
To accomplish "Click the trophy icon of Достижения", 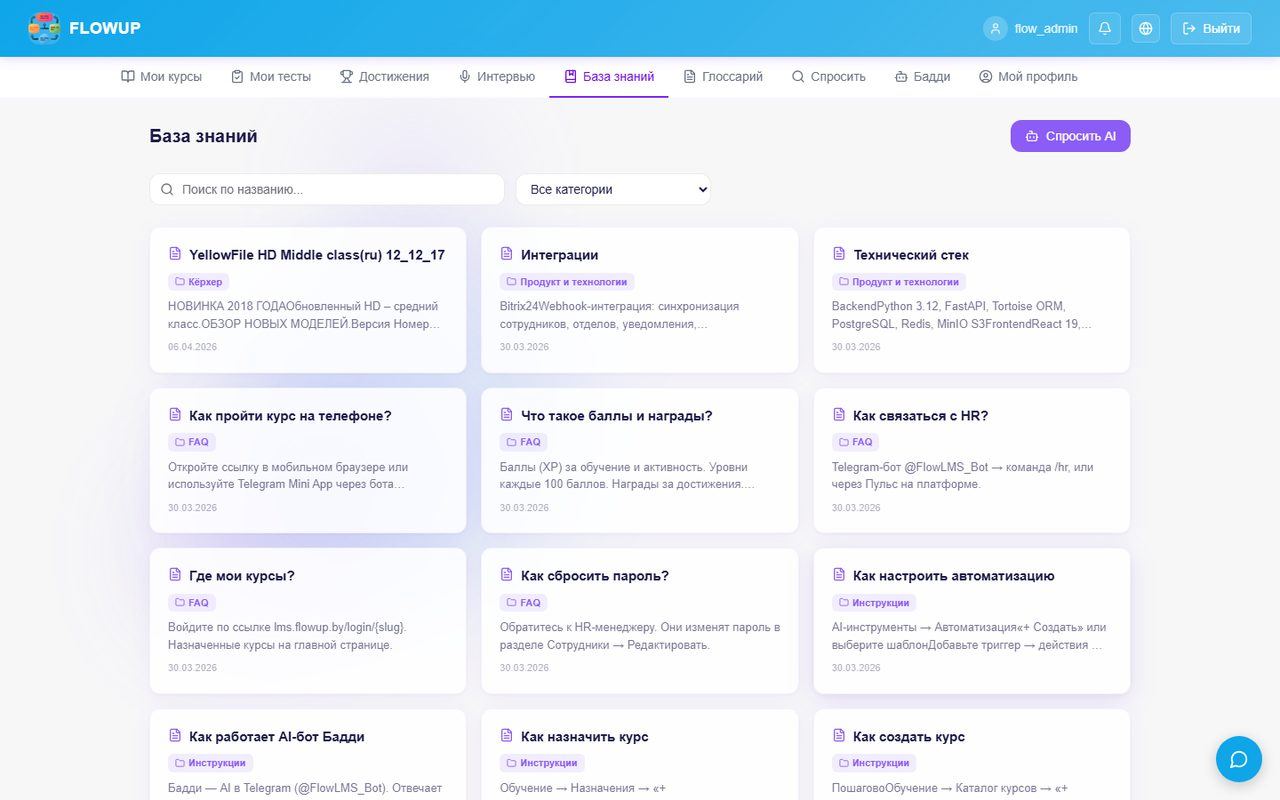I will [x=346, y=76].
